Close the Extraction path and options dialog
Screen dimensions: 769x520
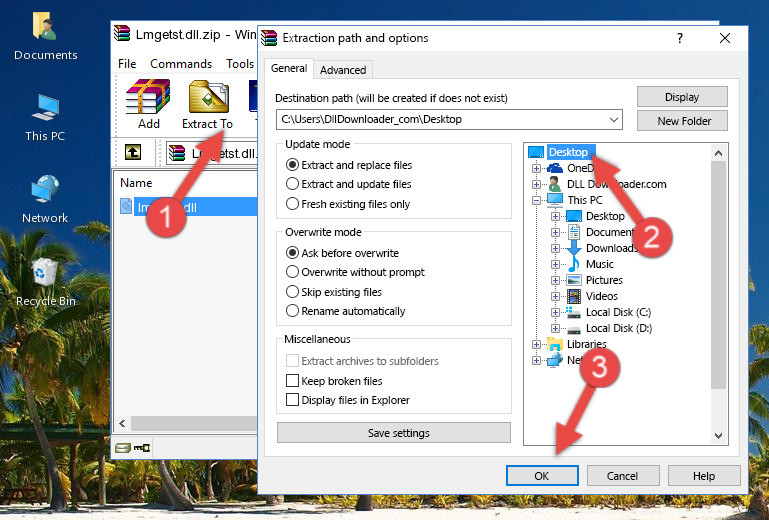click(725, 38)
